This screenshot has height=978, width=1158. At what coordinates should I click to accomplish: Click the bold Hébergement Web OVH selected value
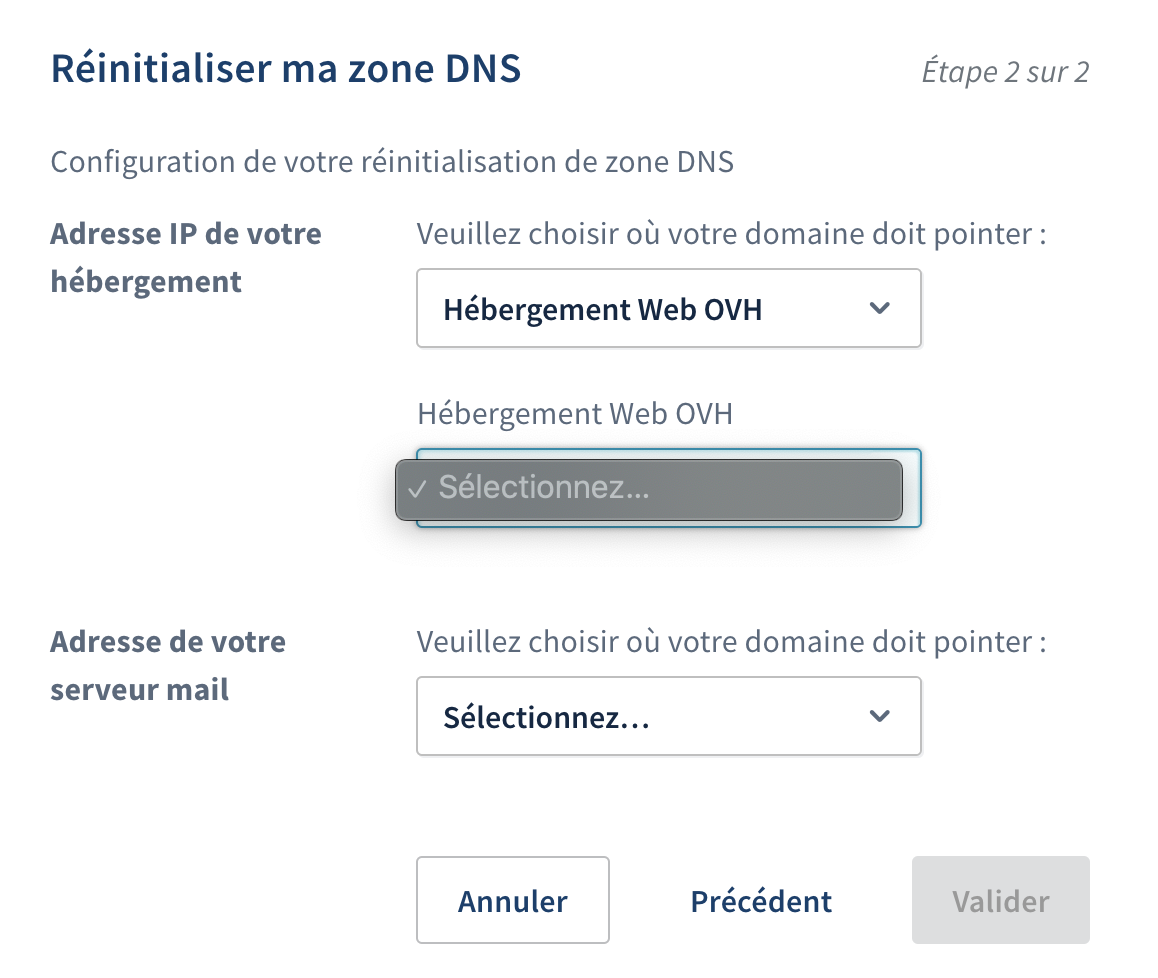[602, 309]
